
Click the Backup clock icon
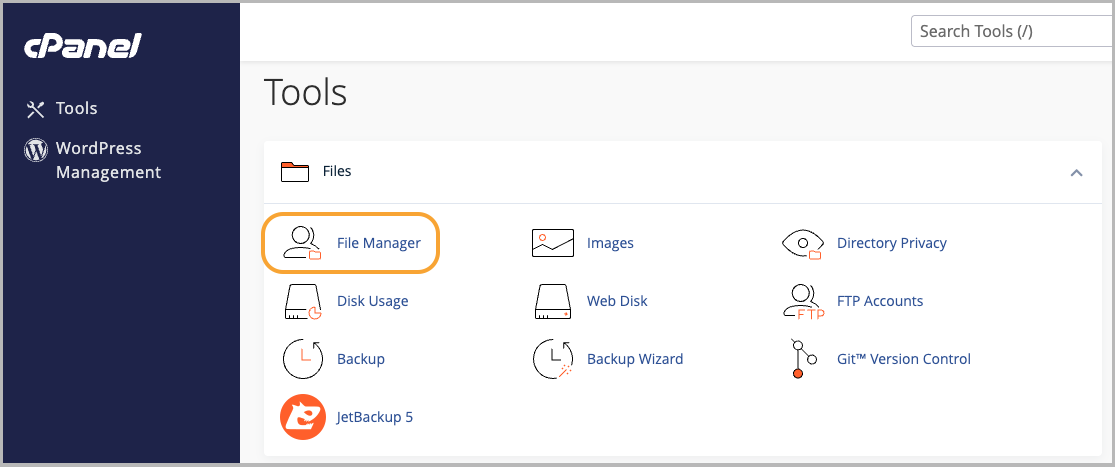click(x=302, y=359)
